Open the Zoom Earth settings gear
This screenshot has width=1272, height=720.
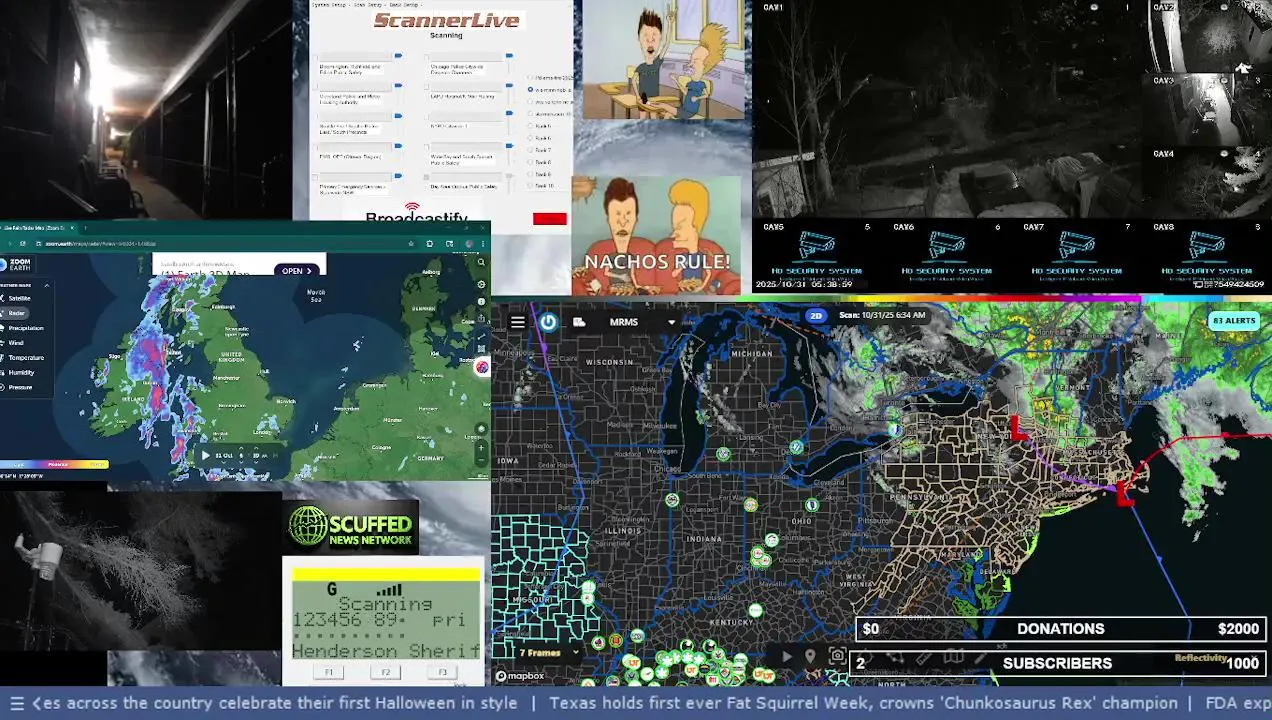point(481,284)
